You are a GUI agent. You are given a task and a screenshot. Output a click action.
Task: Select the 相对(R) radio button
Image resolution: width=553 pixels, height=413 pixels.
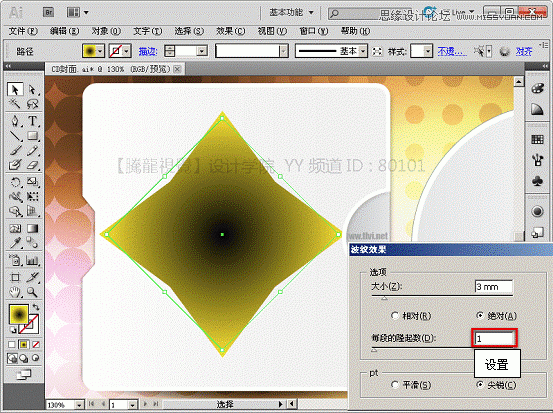(x=395, y=316)
